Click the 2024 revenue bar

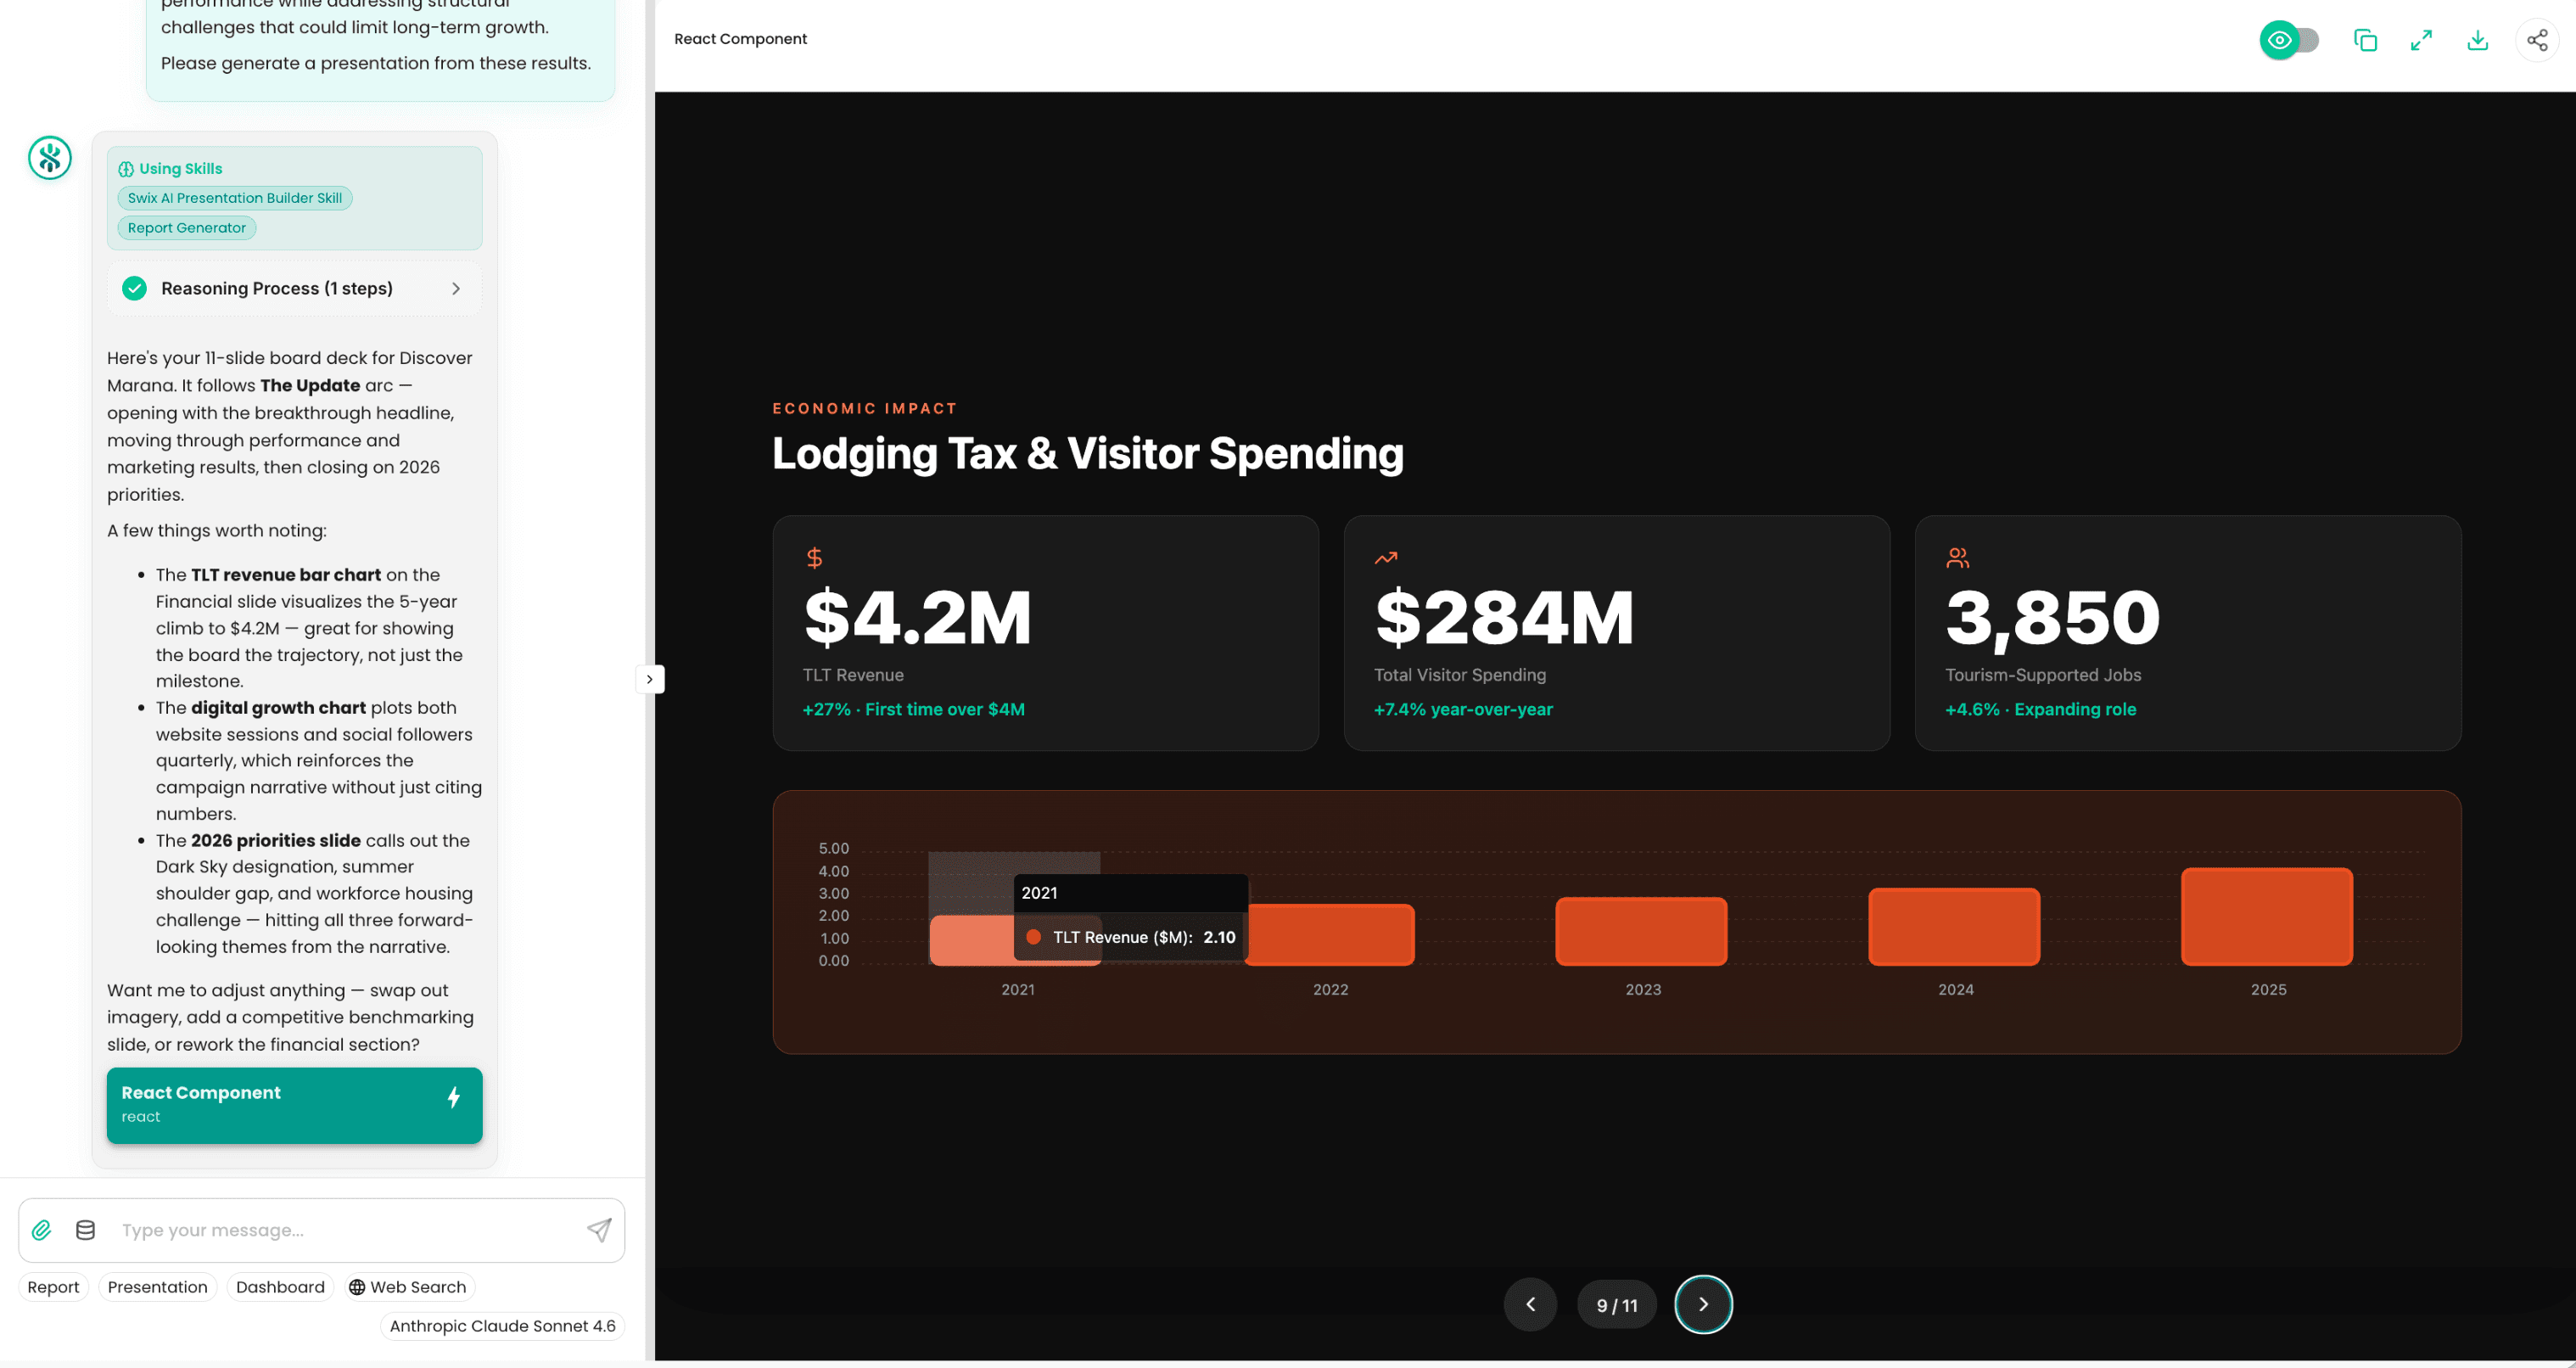(1954, 926)
